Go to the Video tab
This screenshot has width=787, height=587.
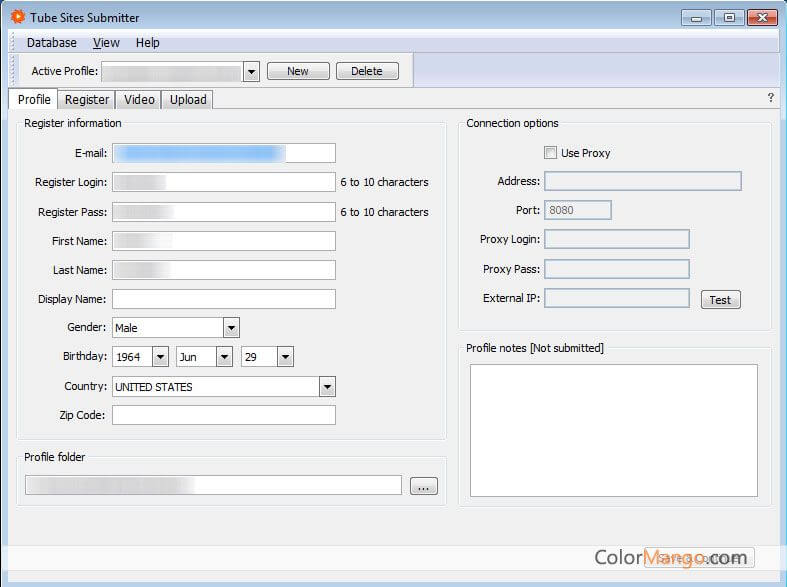(139, 100)
